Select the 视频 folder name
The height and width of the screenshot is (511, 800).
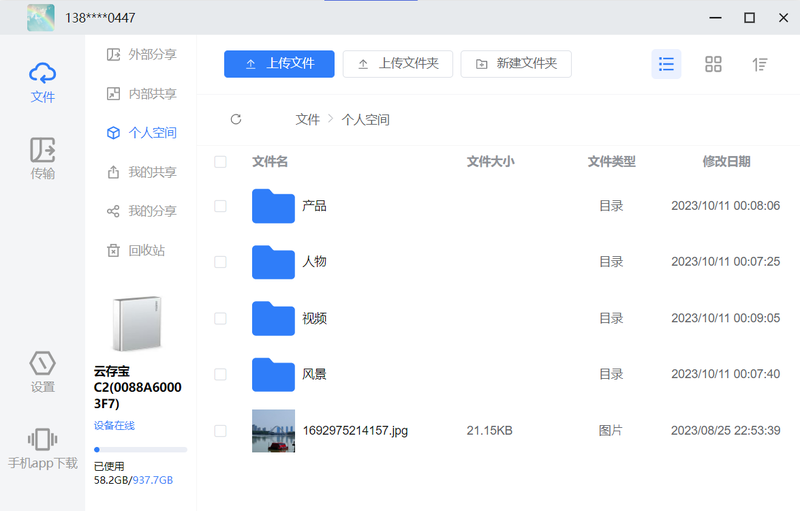314,318
